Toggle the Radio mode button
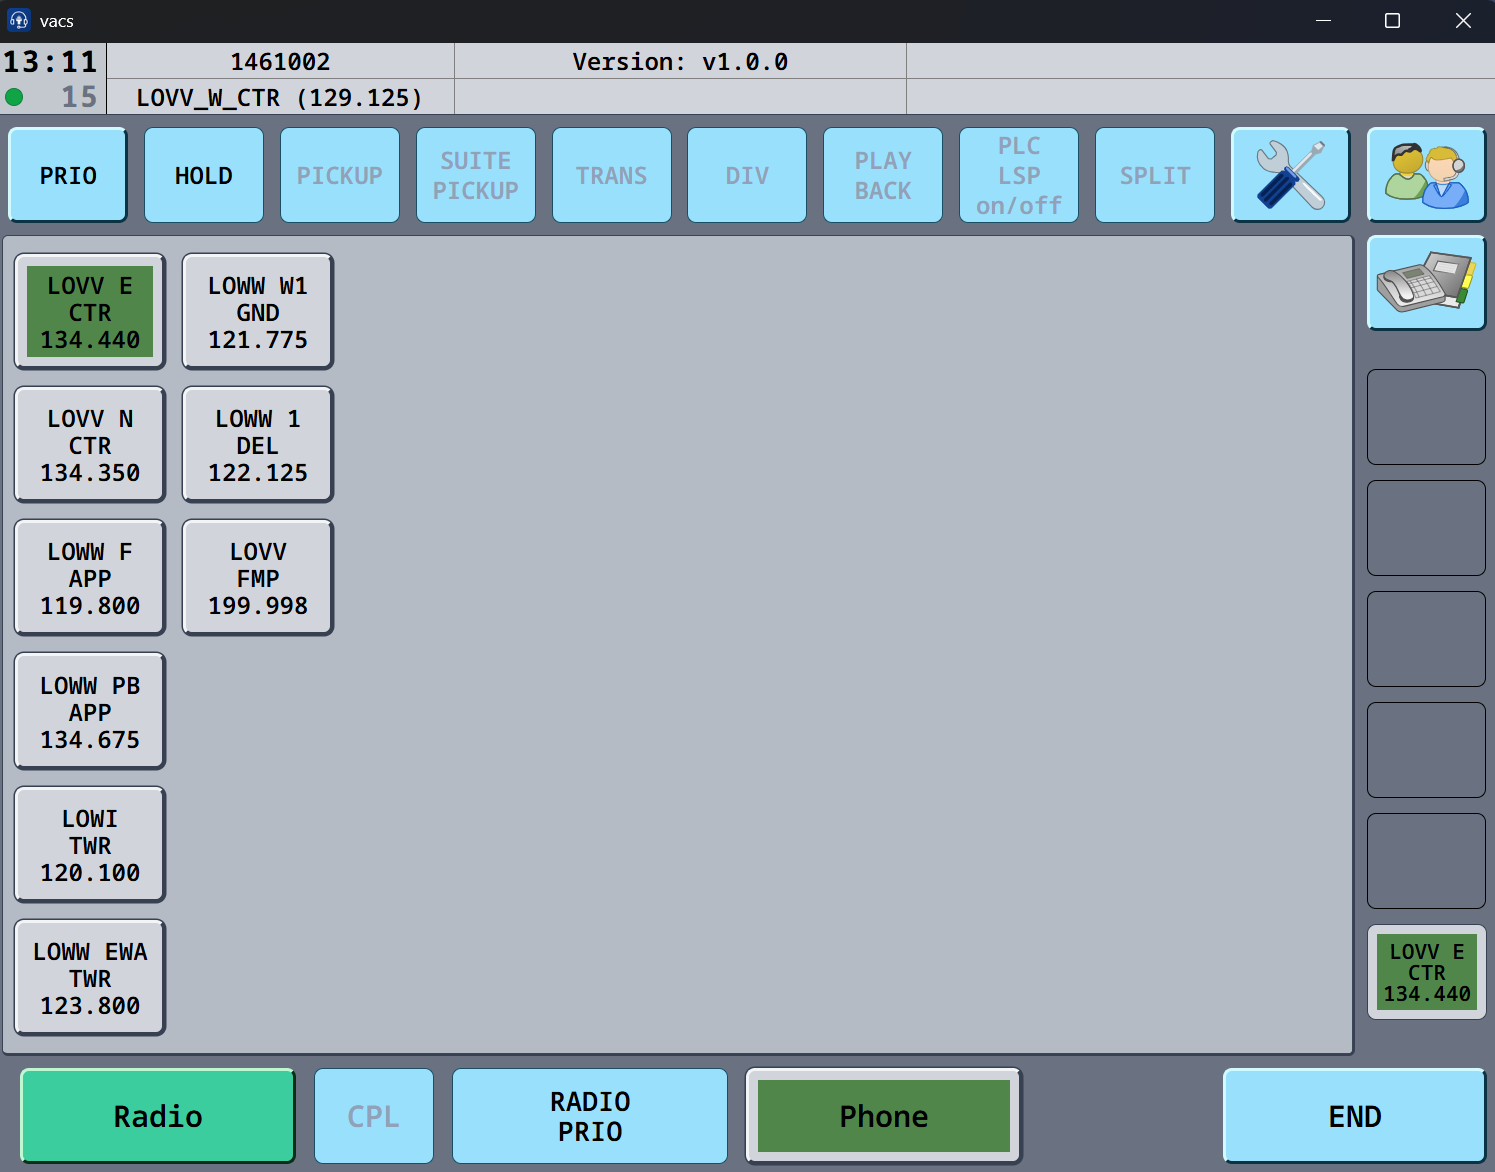 [158, 1116]
